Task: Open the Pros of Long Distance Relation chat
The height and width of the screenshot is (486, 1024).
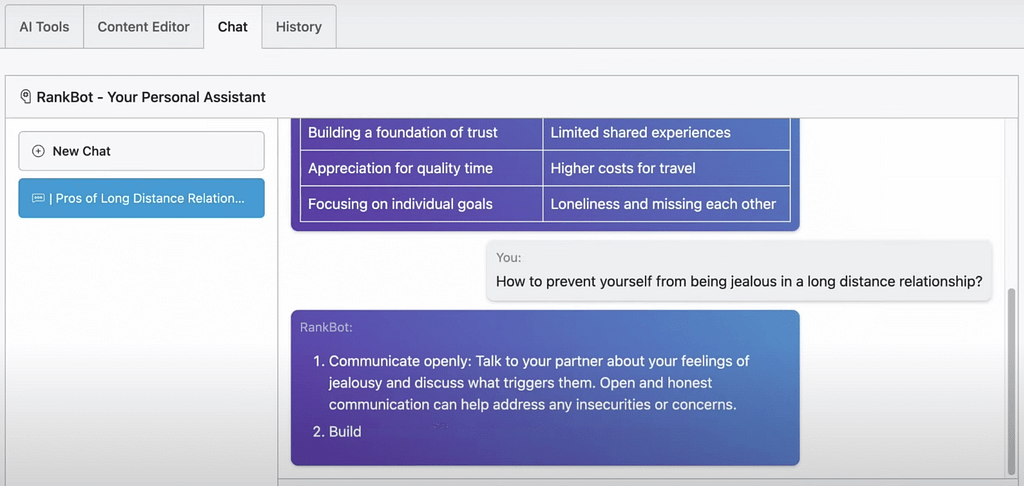Action: (141, 198)
